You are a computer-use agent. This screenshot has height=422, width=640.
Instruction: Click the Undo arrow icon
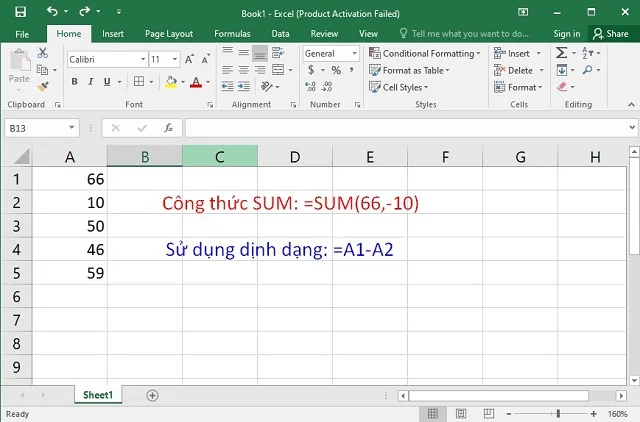coord(52,11)
